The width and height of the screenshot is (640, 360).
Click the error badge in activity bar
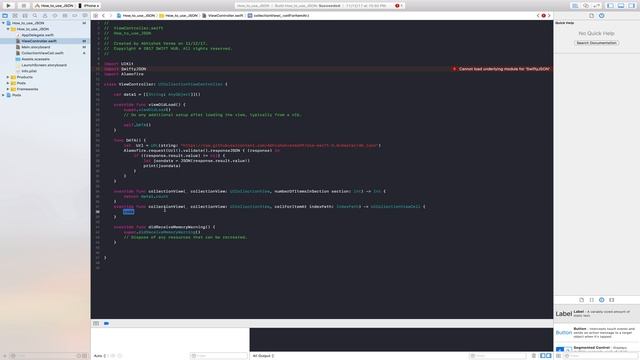point(398,6)
